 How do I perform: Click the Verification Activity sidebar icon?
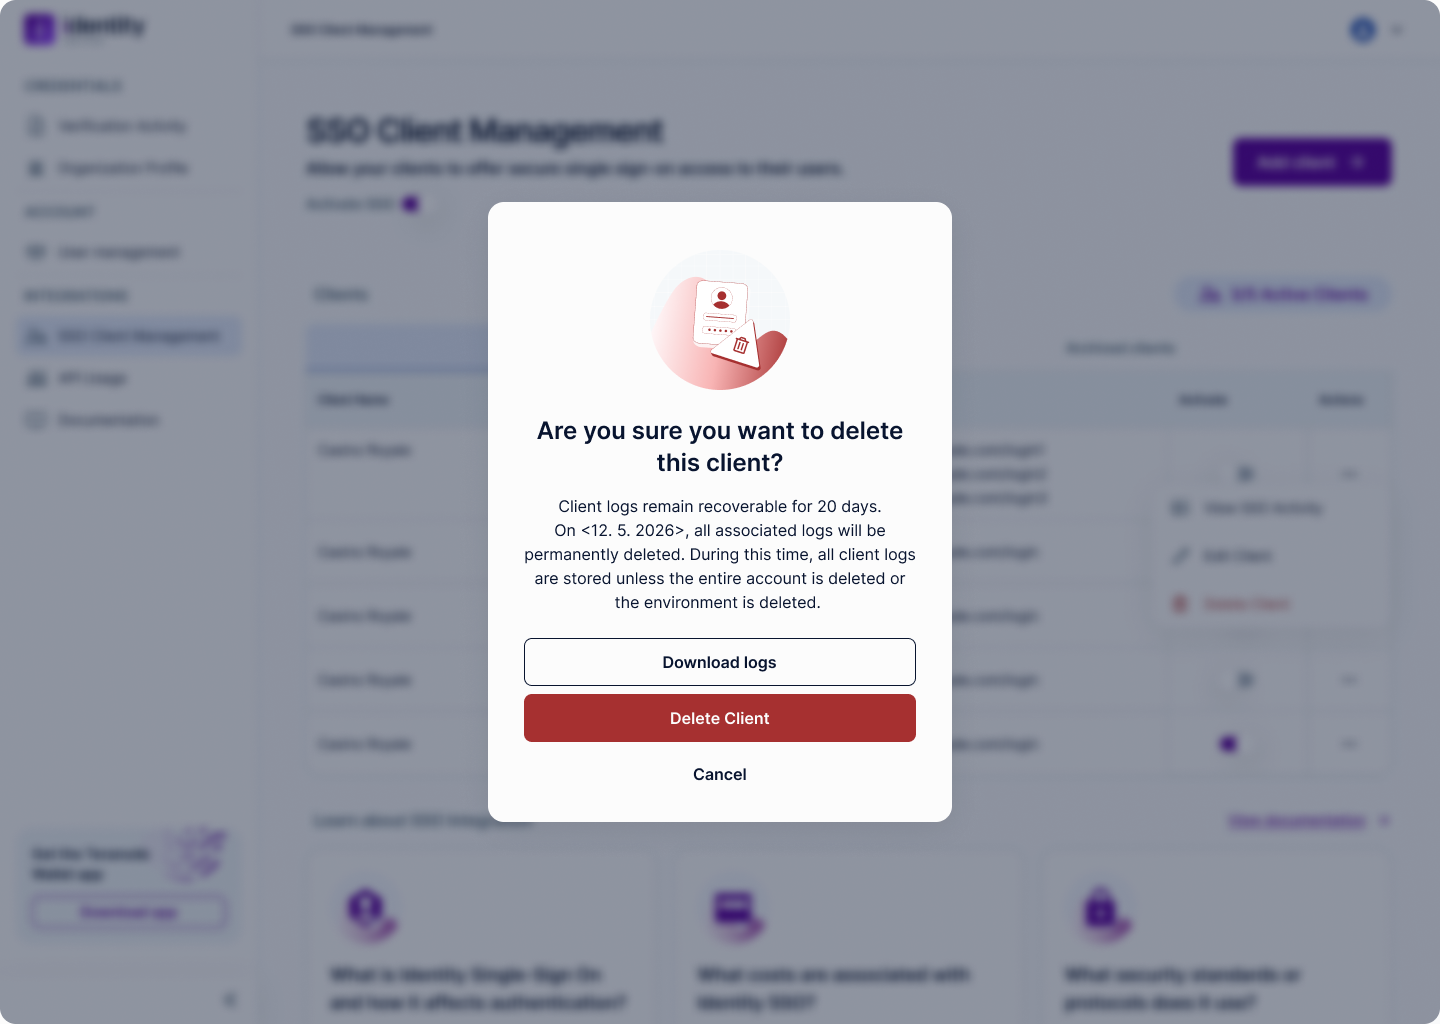pyautogui.click(x=37, y=126)
